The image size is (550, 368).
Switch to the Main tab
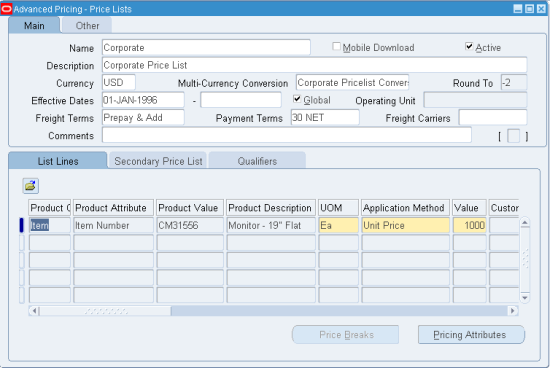[34, 26]
